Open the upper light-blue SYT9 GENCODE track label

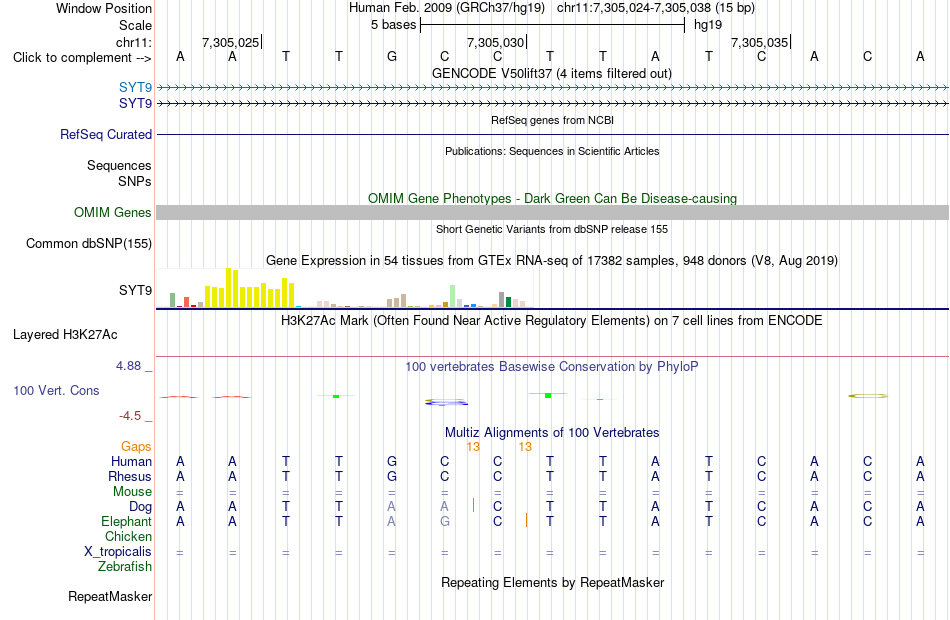click(135, 88)
